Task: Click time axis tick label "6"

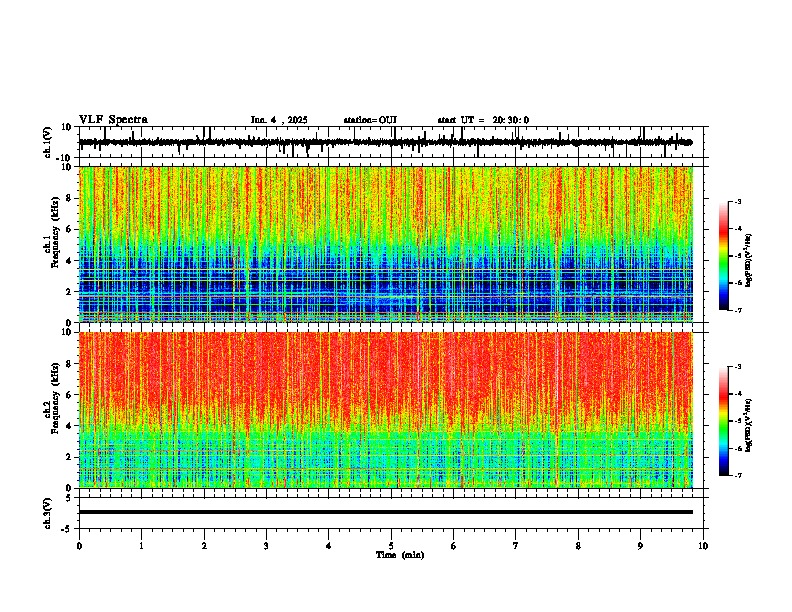Action: point(454,545)
